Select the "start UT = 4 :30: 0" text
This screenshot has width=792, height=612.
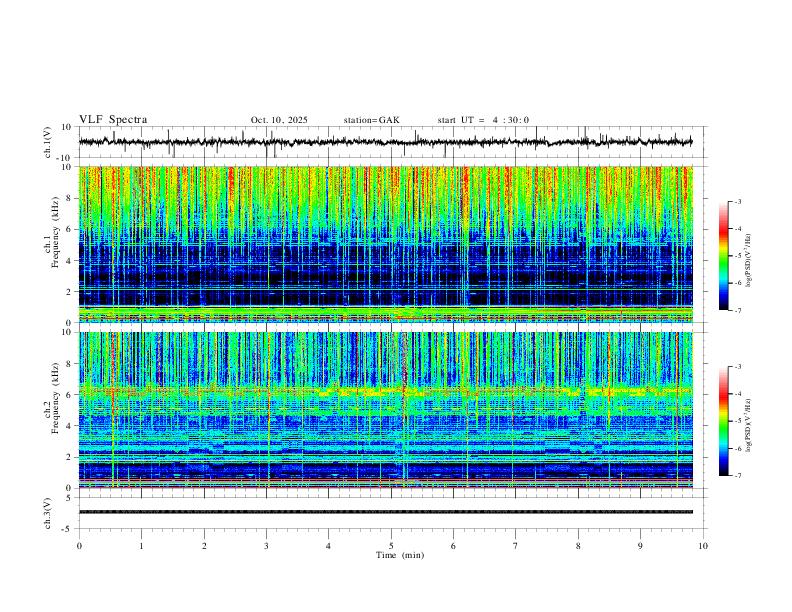(x=483, y=120)
